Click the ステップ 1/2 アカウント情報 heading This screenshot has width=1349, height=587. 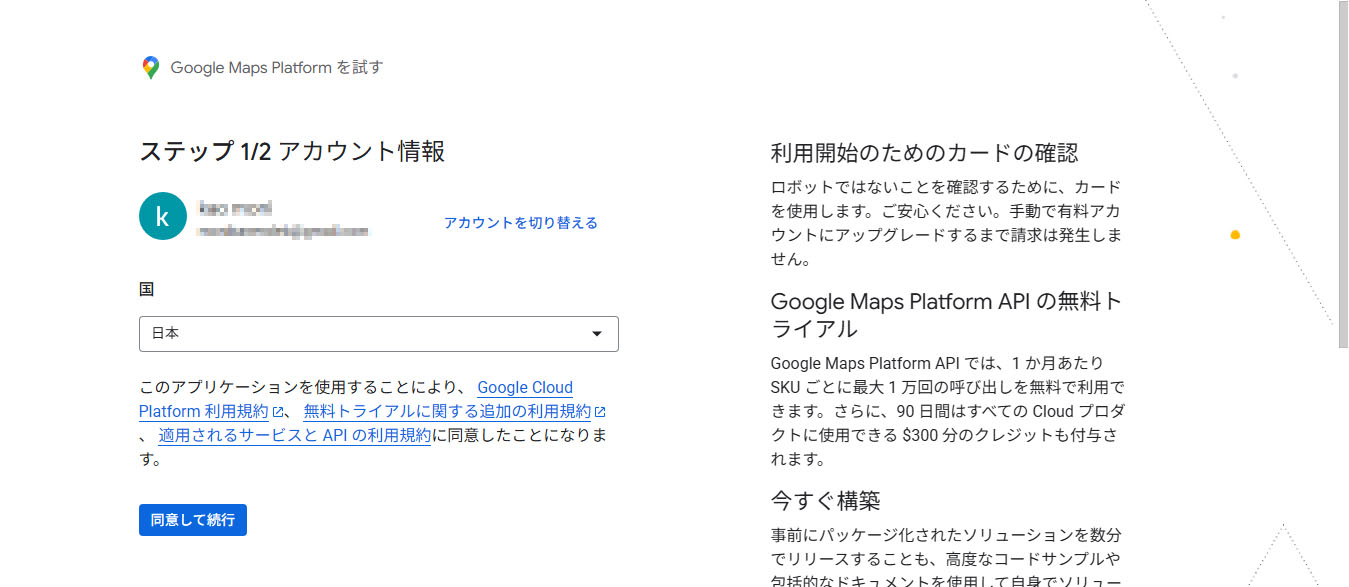pos(292,152)
